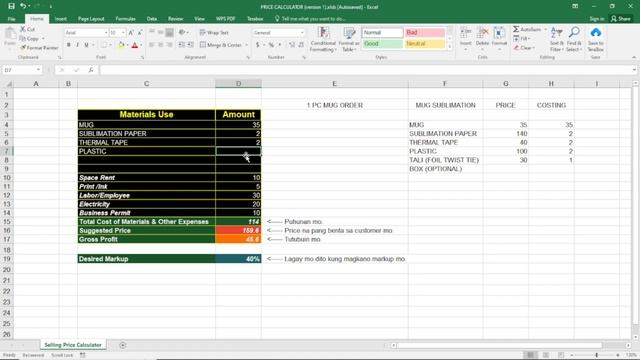Apply percent style

click(271, 45)
